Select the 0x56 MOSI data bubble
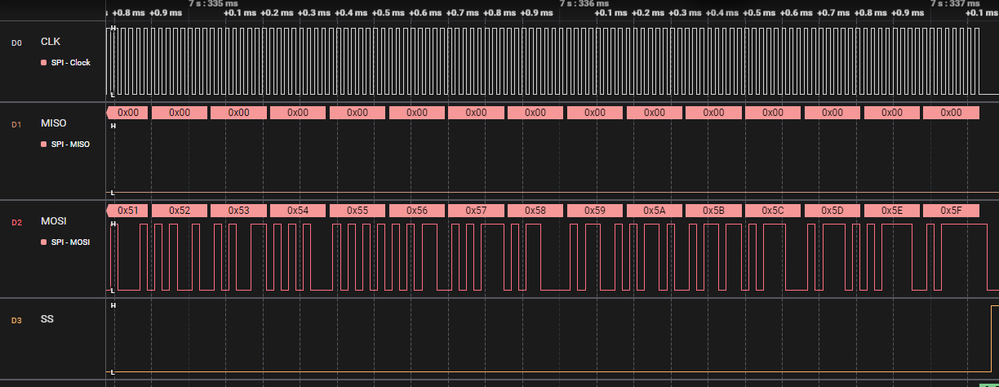The height and width of the screenshot is (387, 999). (x=417, y=210)
